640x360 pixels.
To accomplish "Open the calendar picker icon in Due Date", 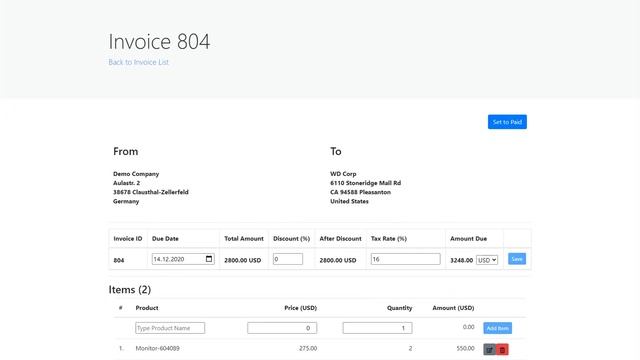I will click(209, 259).
